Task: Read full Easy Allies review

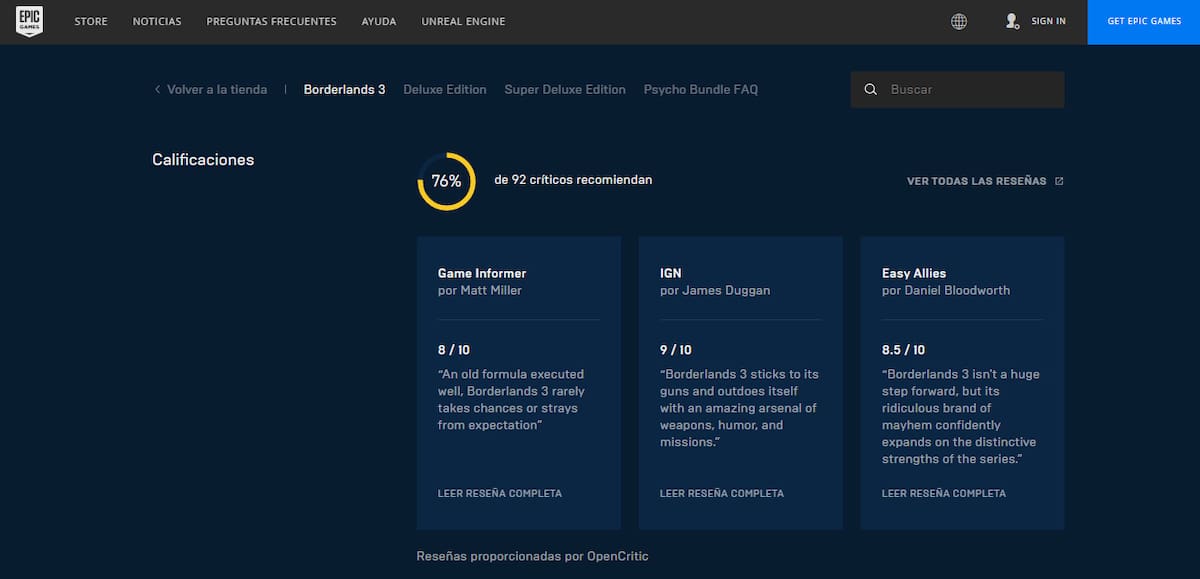Action: (x=944, y=493)
